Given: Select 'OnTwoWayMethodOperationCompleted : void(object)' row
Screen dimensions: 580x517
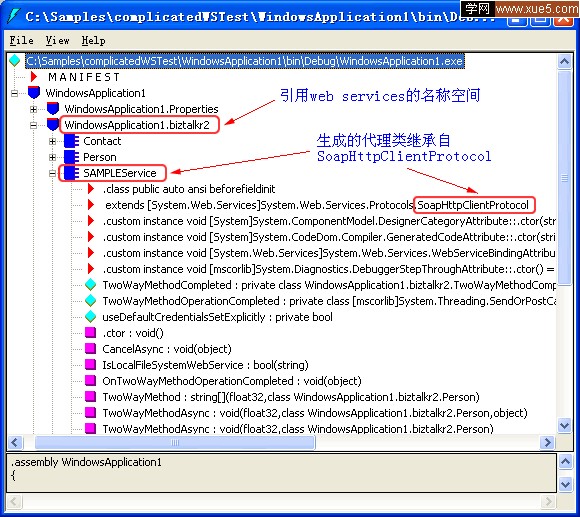Looking at the screenshot, I should pos(232,381).
